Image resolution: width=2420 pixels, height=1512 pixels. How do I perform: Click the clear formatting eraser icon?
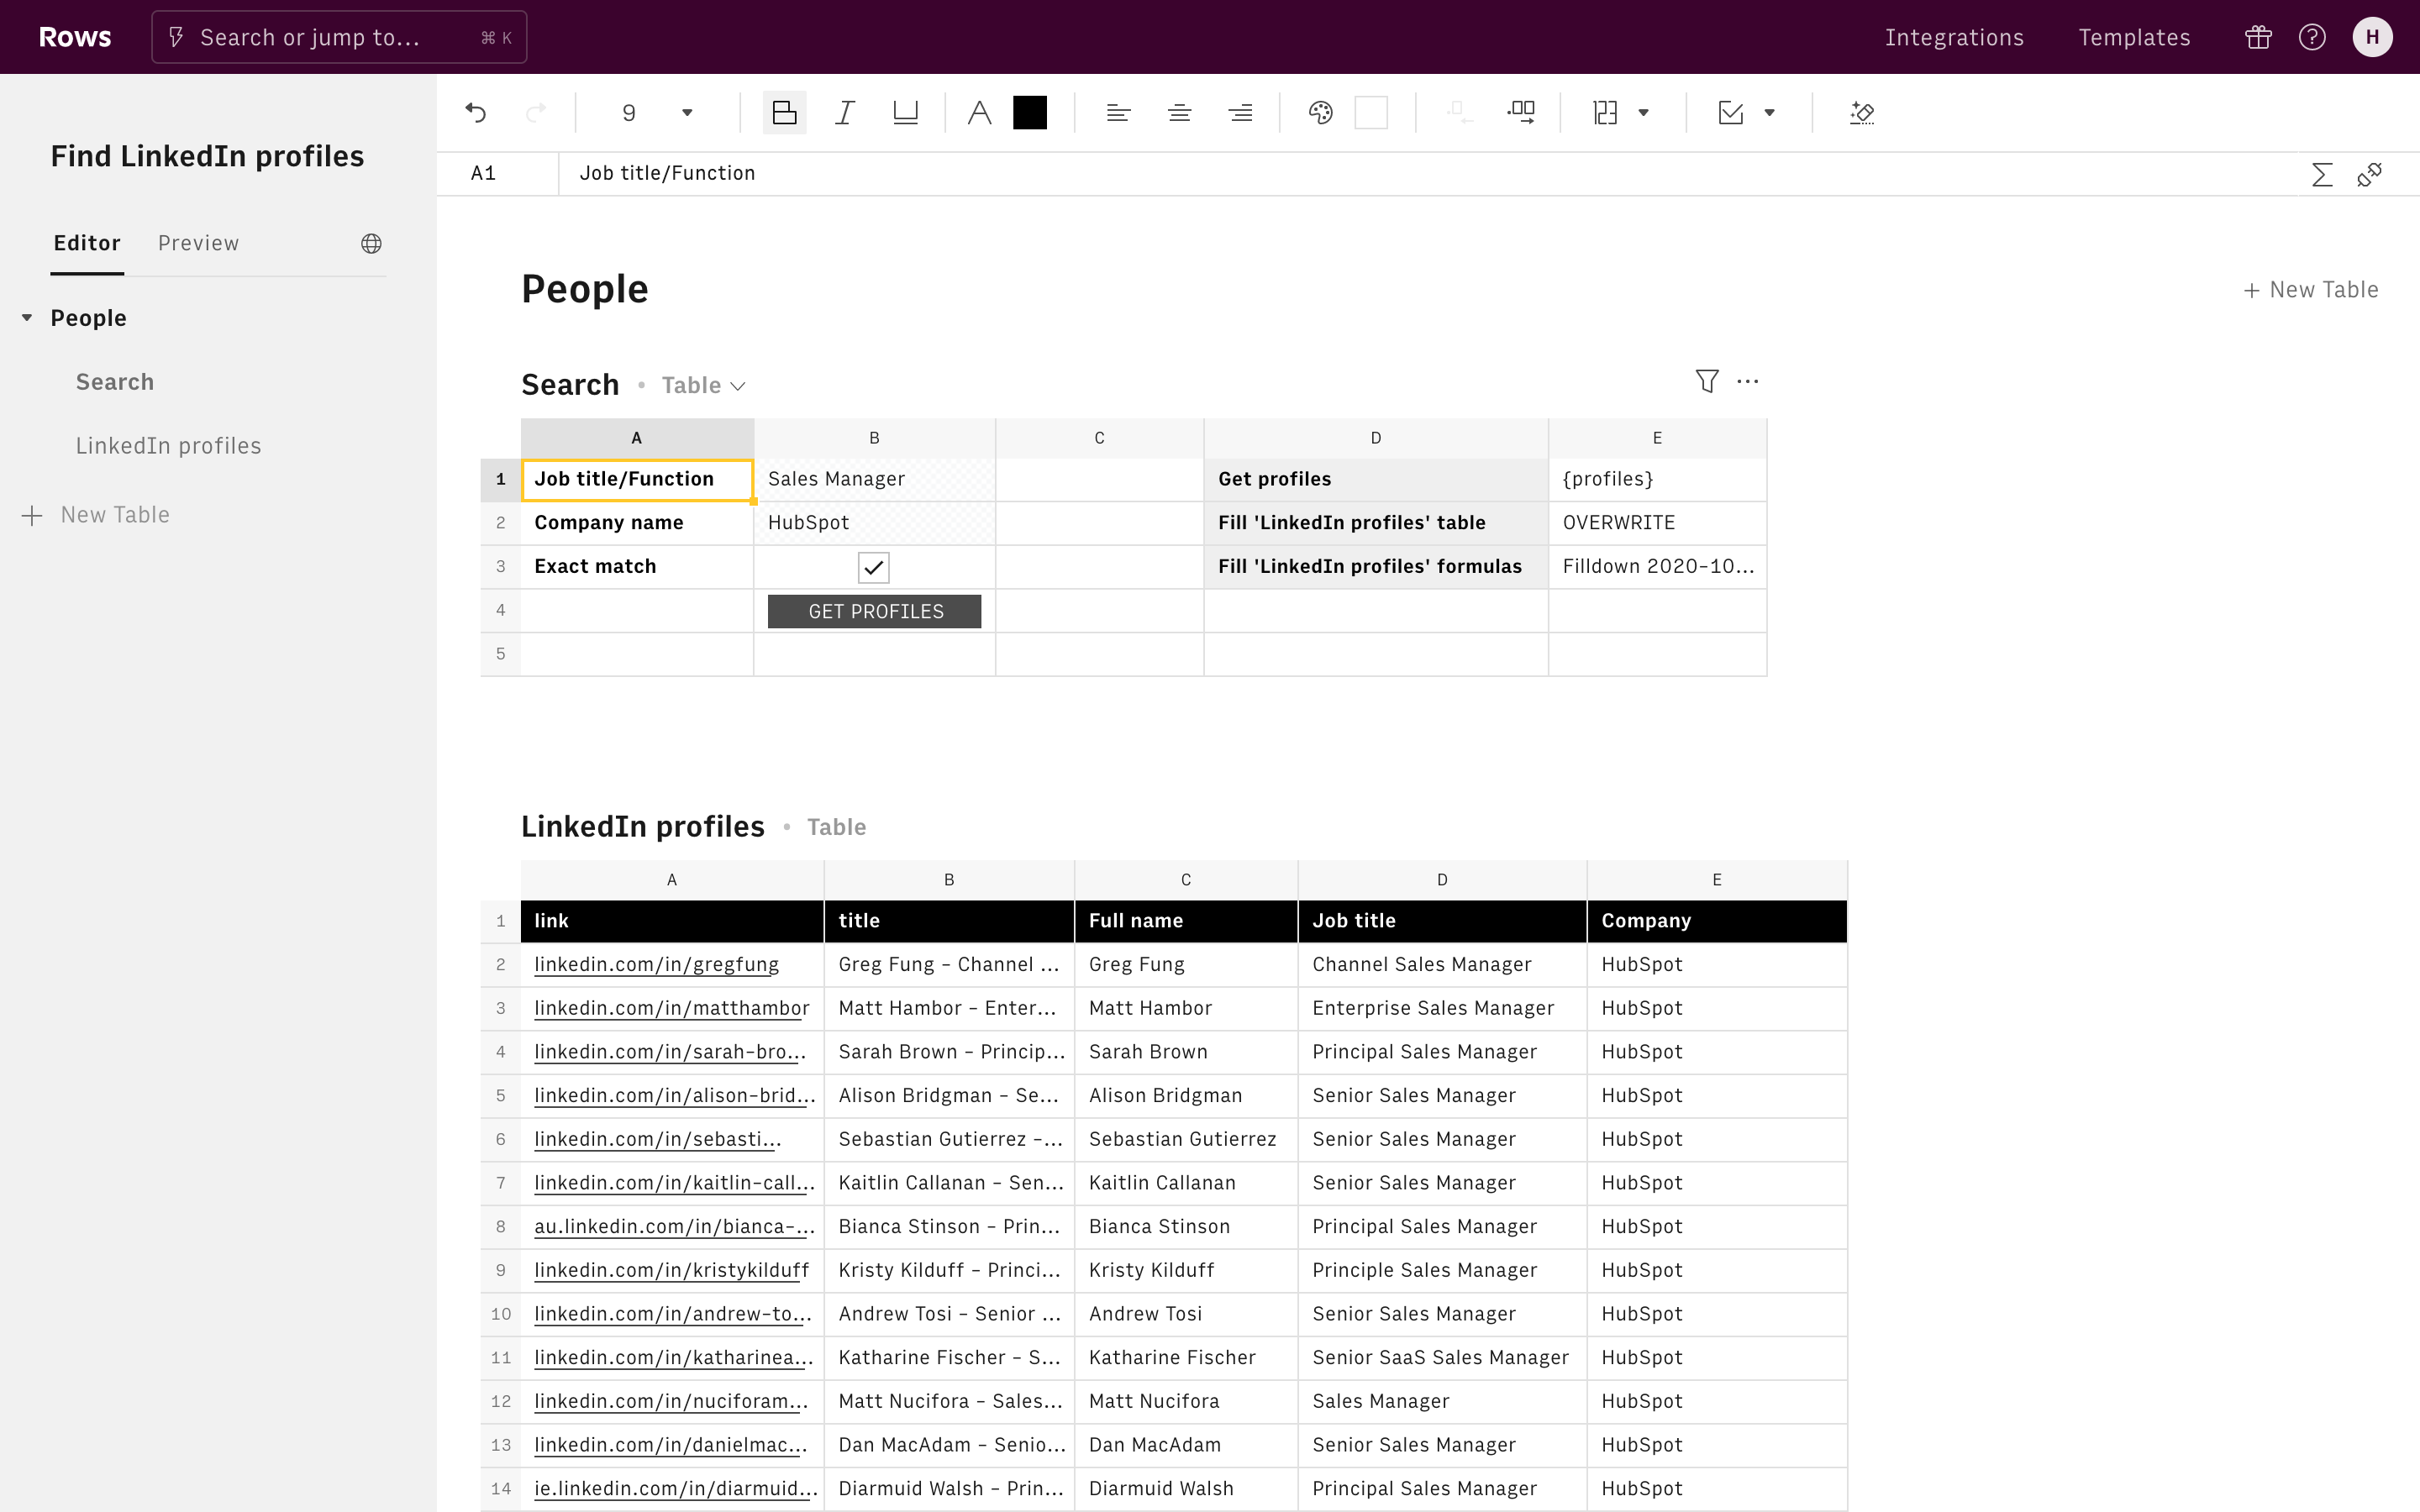click(1862, 113)
